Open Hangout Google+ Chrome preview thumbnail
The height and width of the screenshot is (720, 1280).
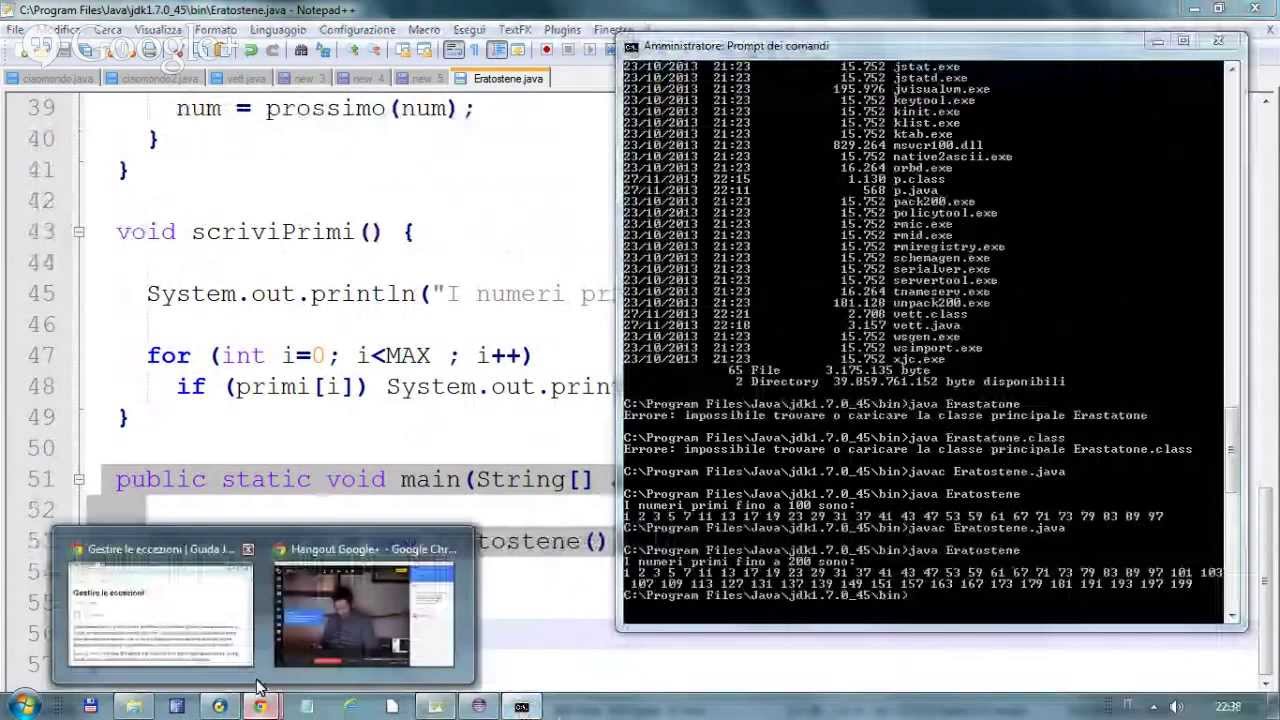click(x=364, y=614)
